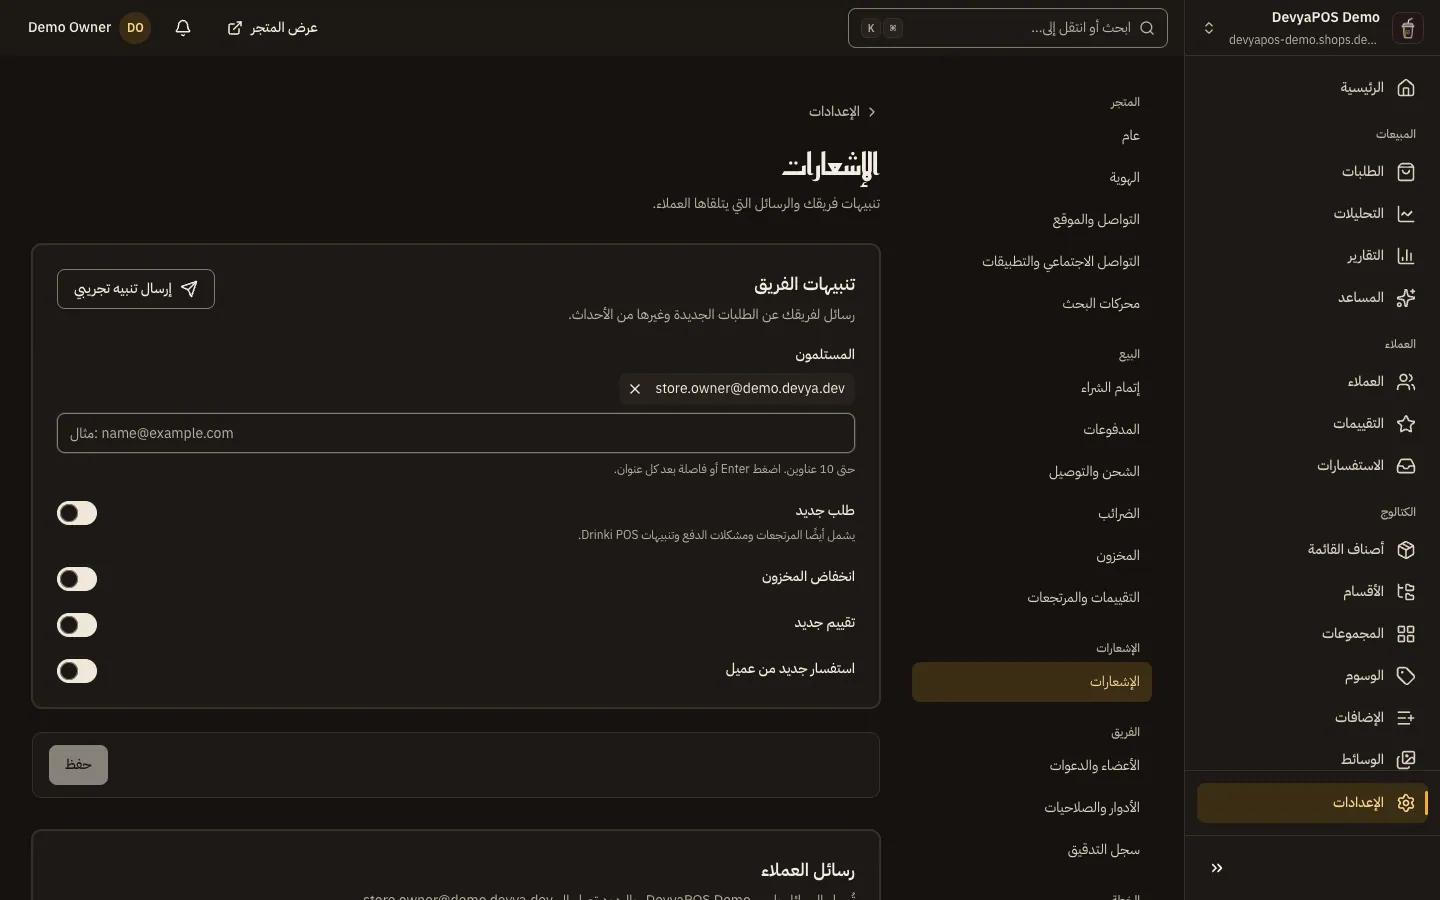
Task: Click the الإعدادات breadcrumb back link
Action: coord(843,112)
